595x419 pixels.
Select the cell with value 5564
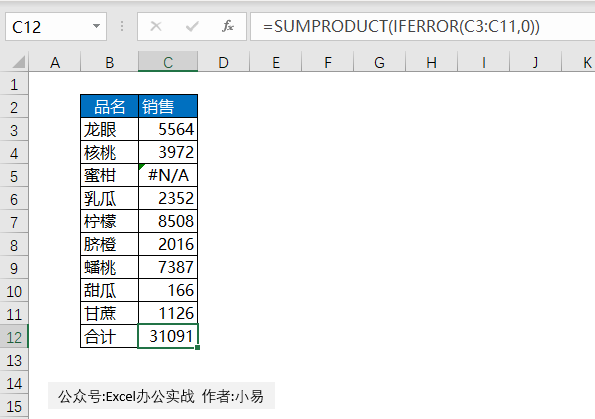(x=168, y=129)
